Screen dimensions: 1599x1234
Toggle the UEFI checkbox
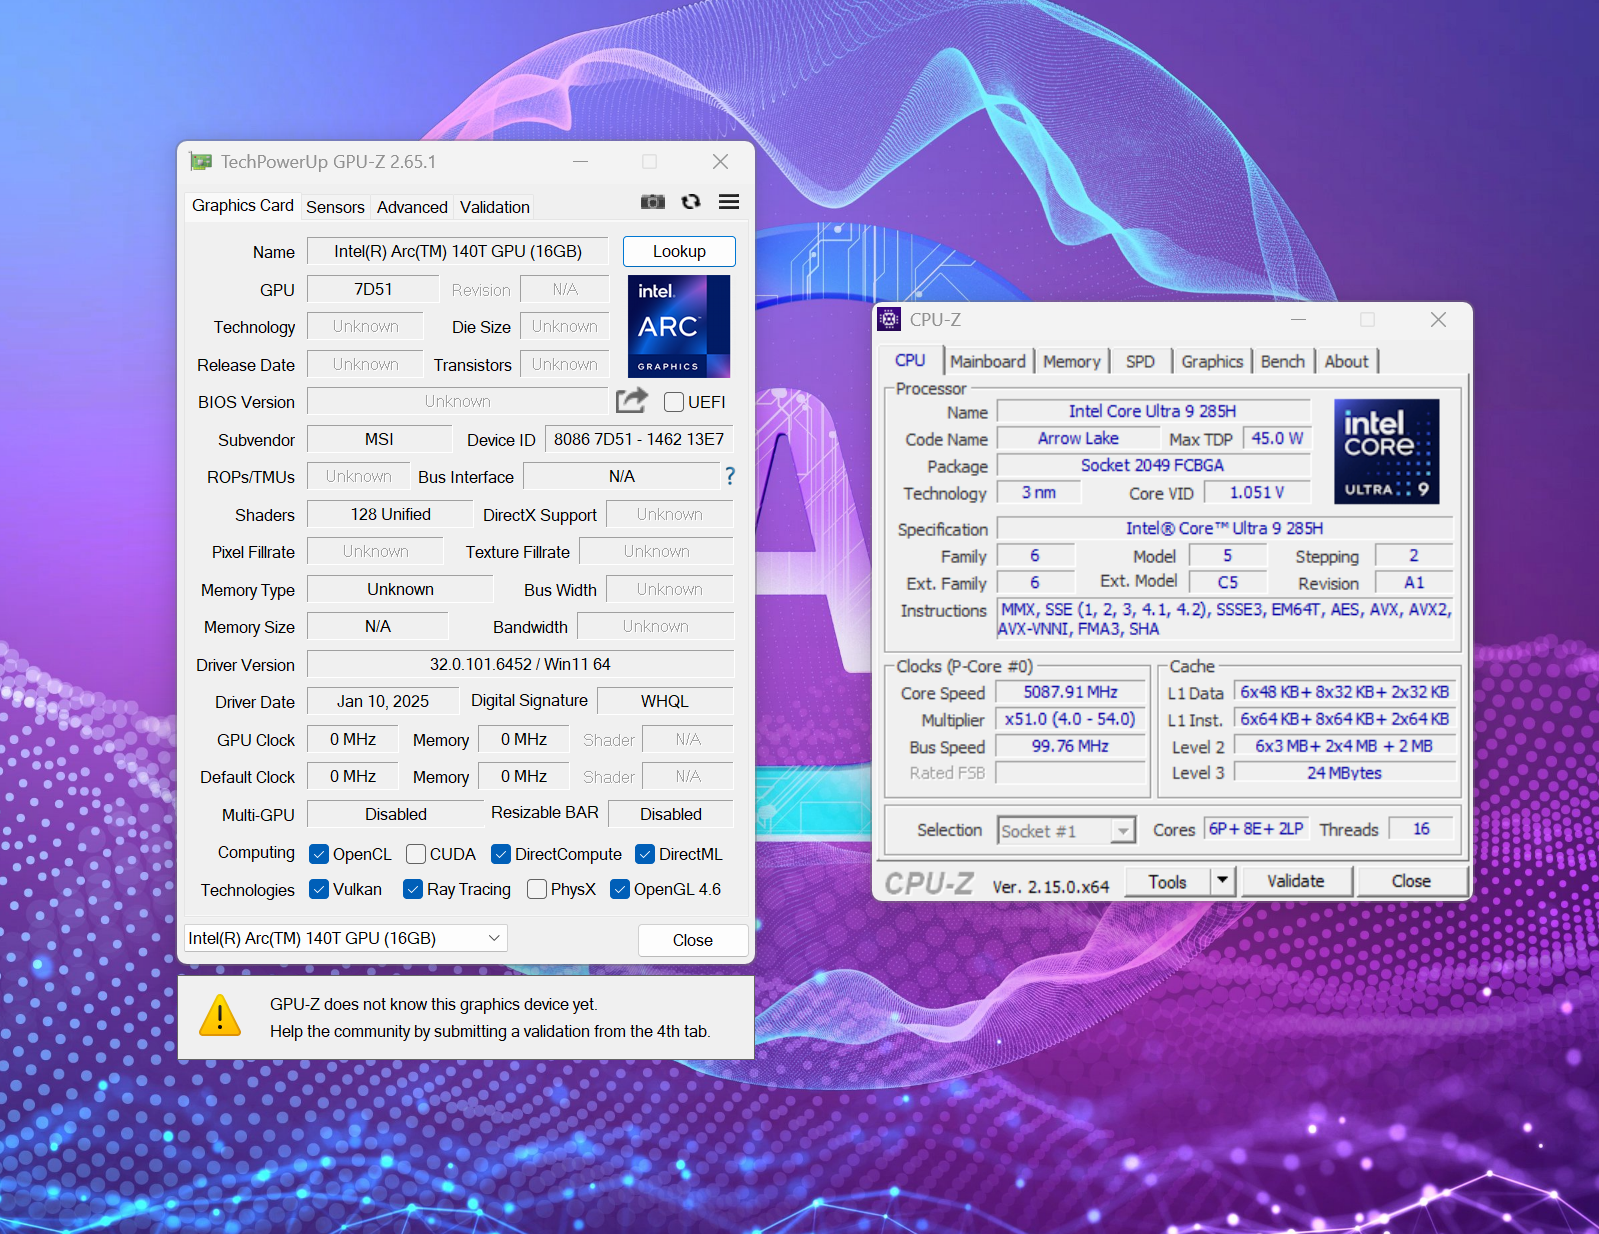(674, 402)
